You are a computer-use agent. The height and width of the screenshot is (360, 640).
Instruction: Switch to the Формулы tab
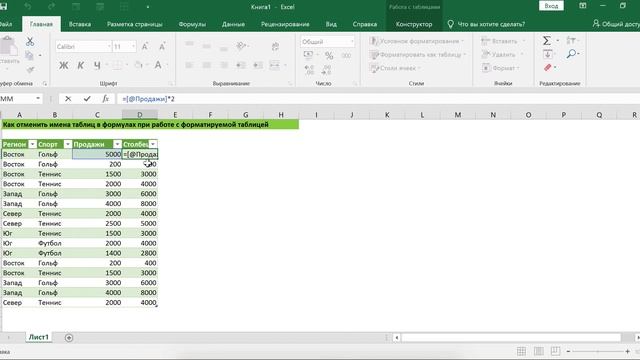192,24
